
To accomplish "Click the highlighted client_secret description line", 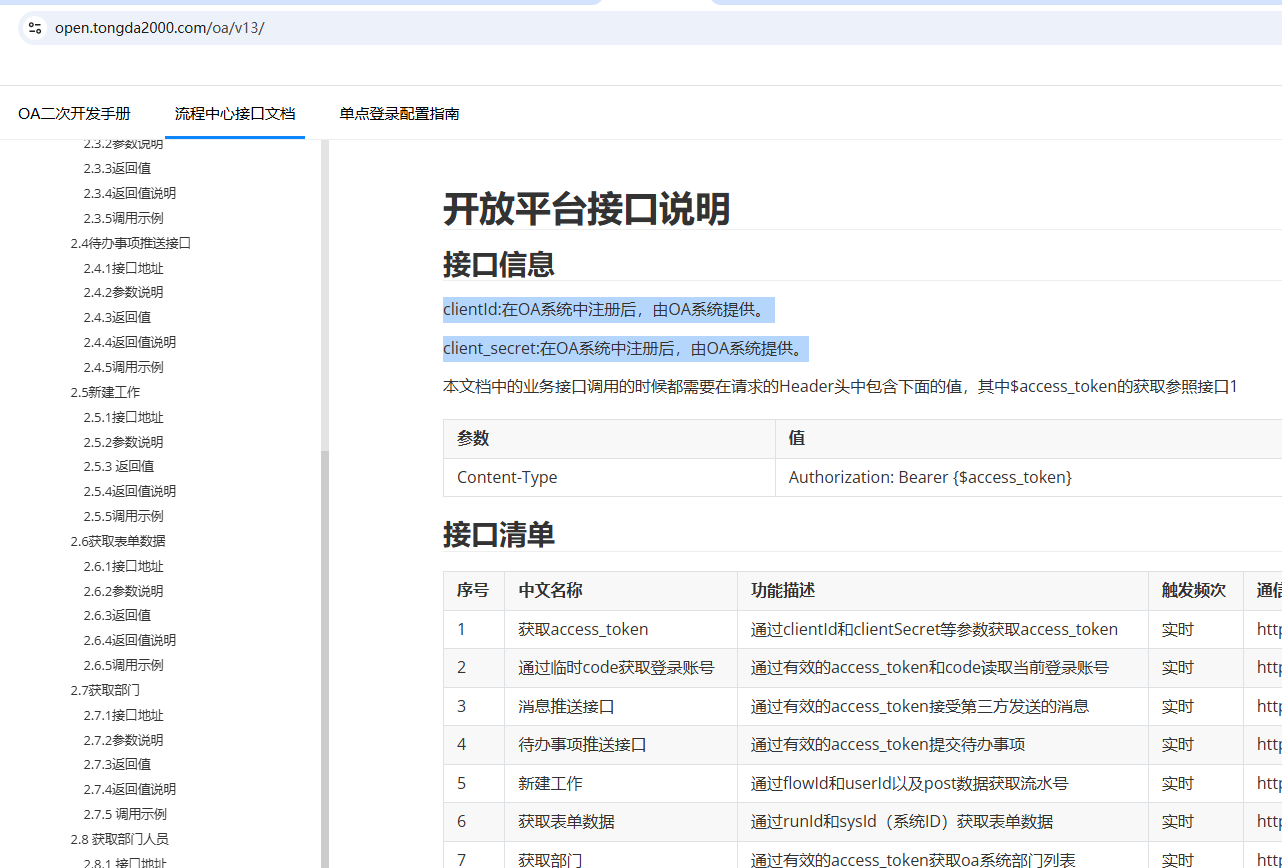I will [625, 349].
